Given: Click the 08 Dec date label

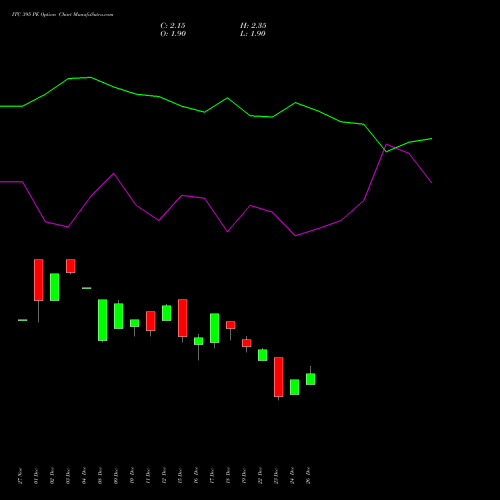Looking at the screenshot, I should 100,476.
